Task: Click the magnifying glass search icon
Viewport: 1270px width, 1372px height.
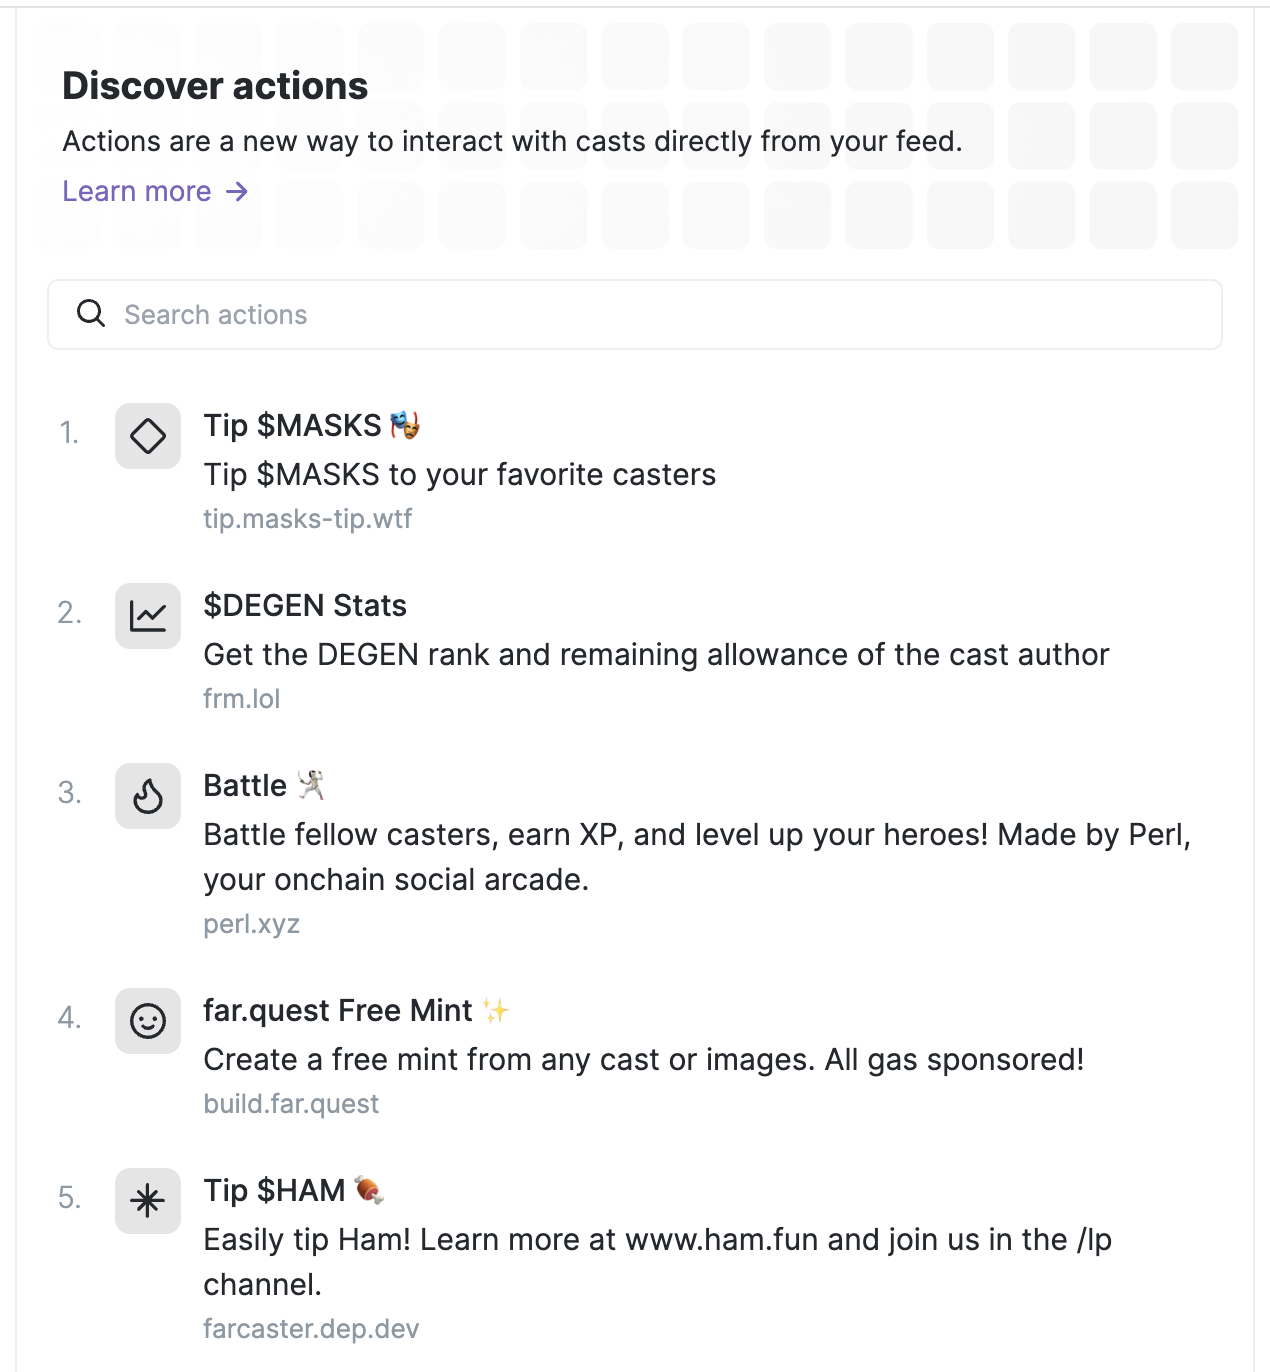Action: click(90, 313)
